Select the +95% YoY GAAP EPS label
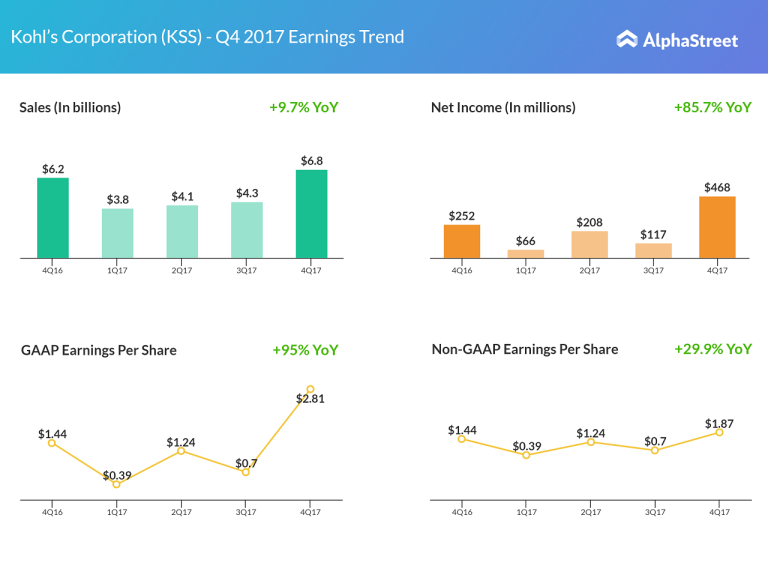 pyautogui.click(x=305, y=350)
